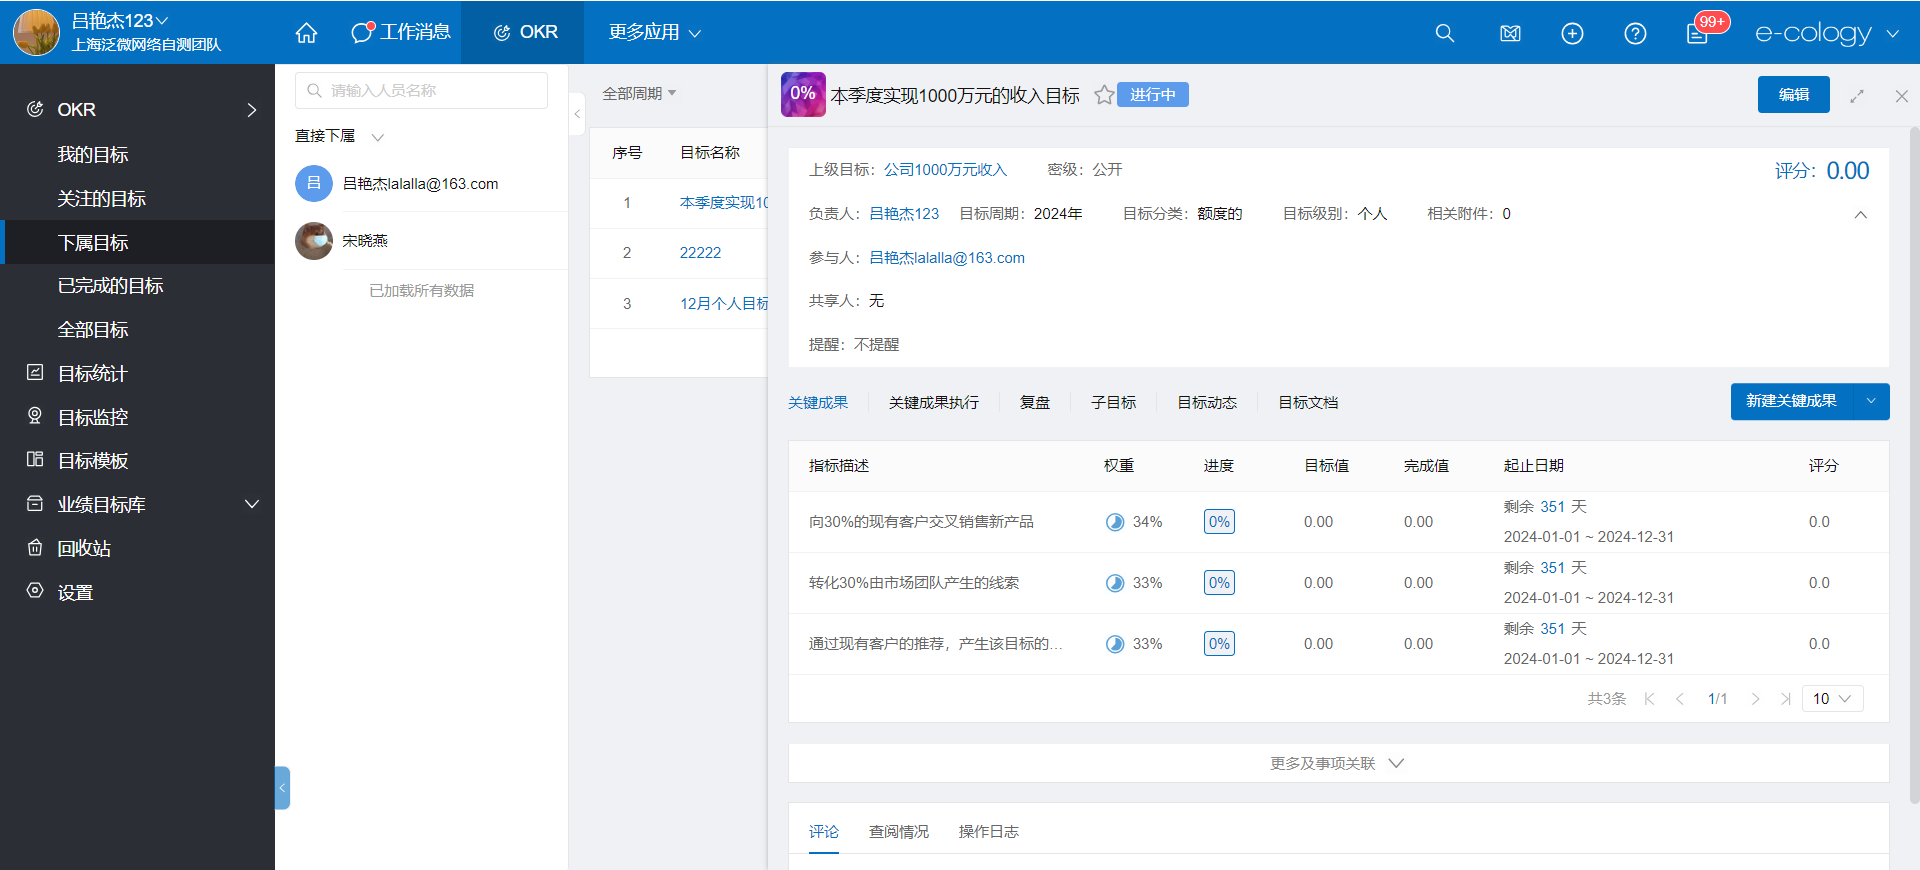
Task: Open the 全部周期 period dropdown
Action: point(639,93)
